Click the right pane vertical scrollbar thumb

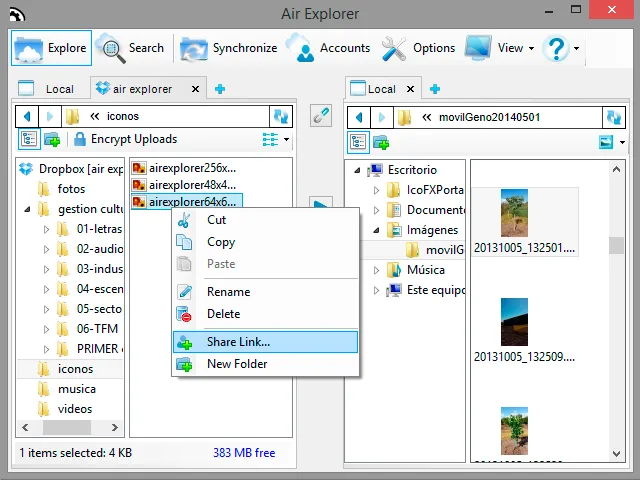click(616, 246)
